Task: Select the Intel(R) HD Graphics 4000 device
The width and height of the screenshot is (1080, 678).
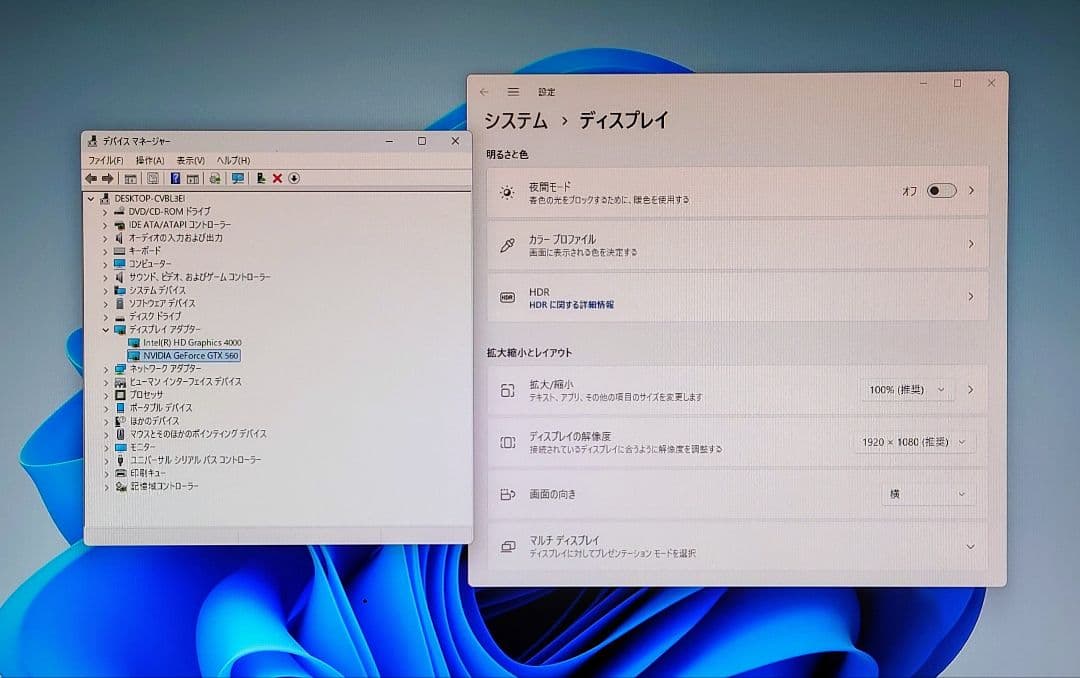Action: [191, 342]
